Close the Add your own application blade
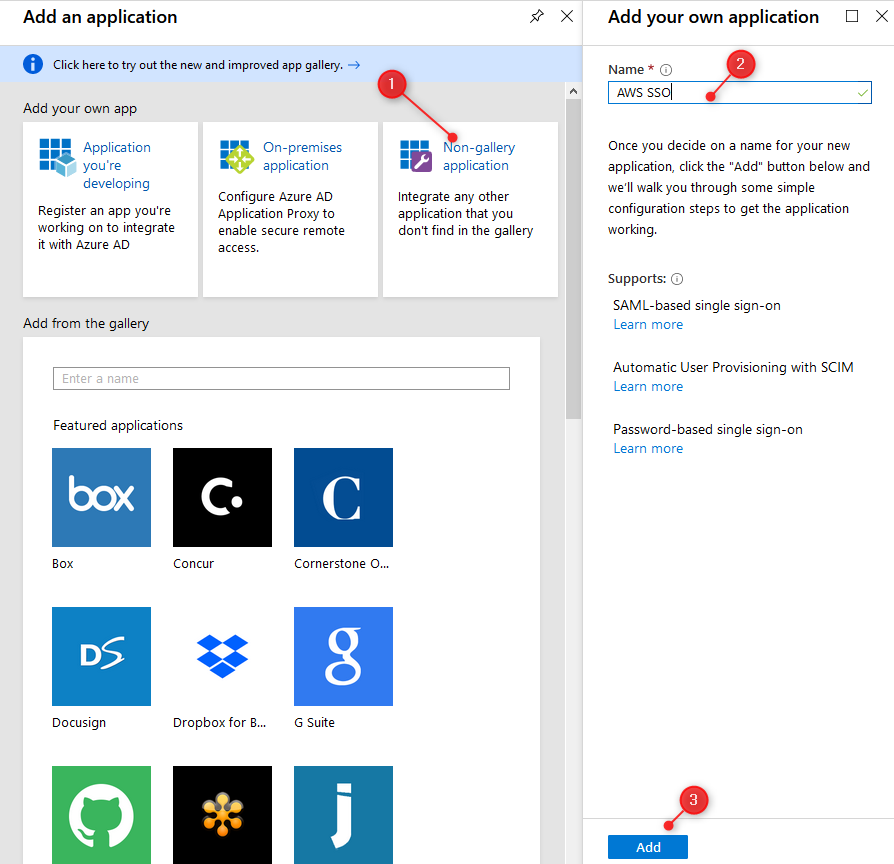The width and height of the screenshot is (894, 864). (x=881, y=16)
